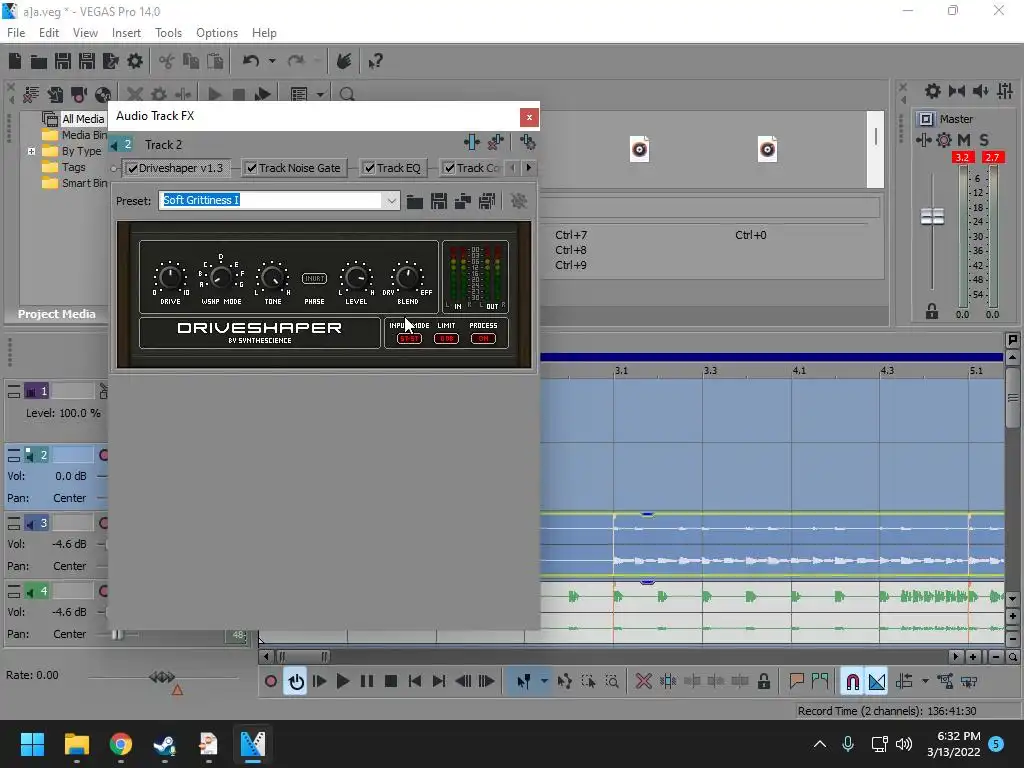Toggle the Track Compressor checkbox
The height and width of the screenshot is (768, 1024).
[x=449, y=168]
